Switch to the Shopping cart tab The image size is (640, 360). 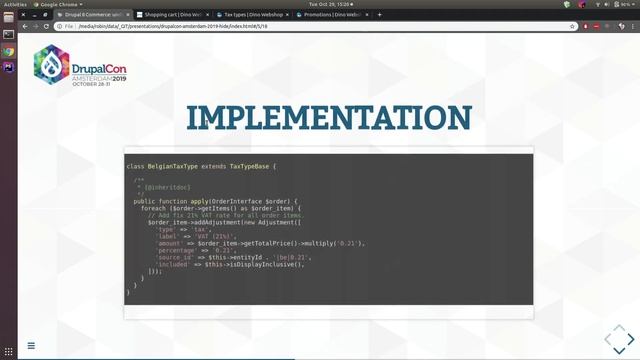tap(173, 15)
